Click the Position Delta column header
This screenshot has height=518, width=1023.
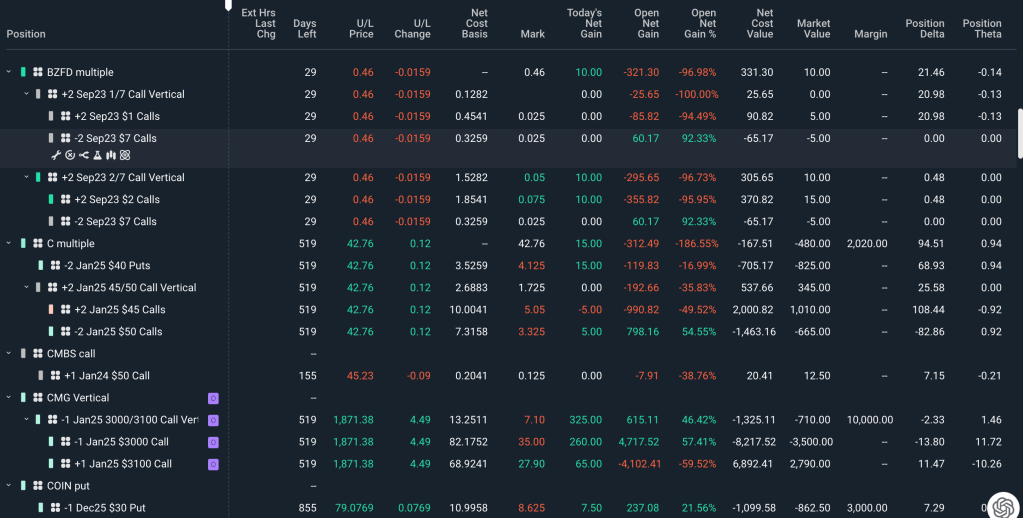point(924,28)
